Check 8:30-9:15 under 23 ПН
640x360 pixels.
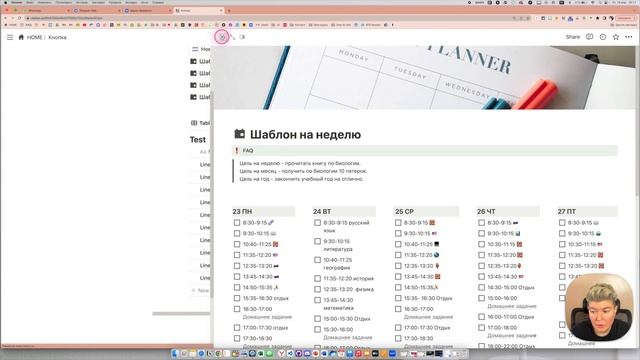237,223
